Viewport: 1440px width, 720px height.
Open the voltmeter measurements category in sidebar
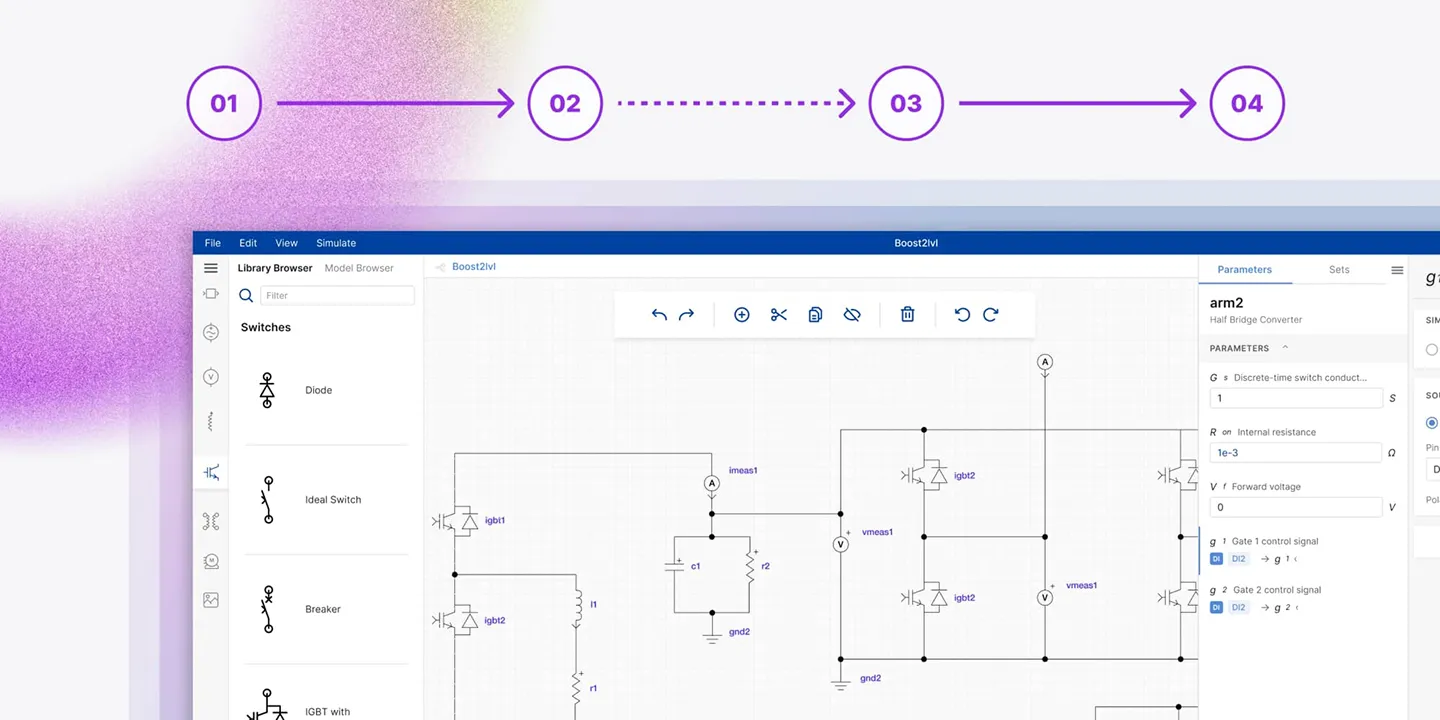pyautogui.click(x=210, y=377)
